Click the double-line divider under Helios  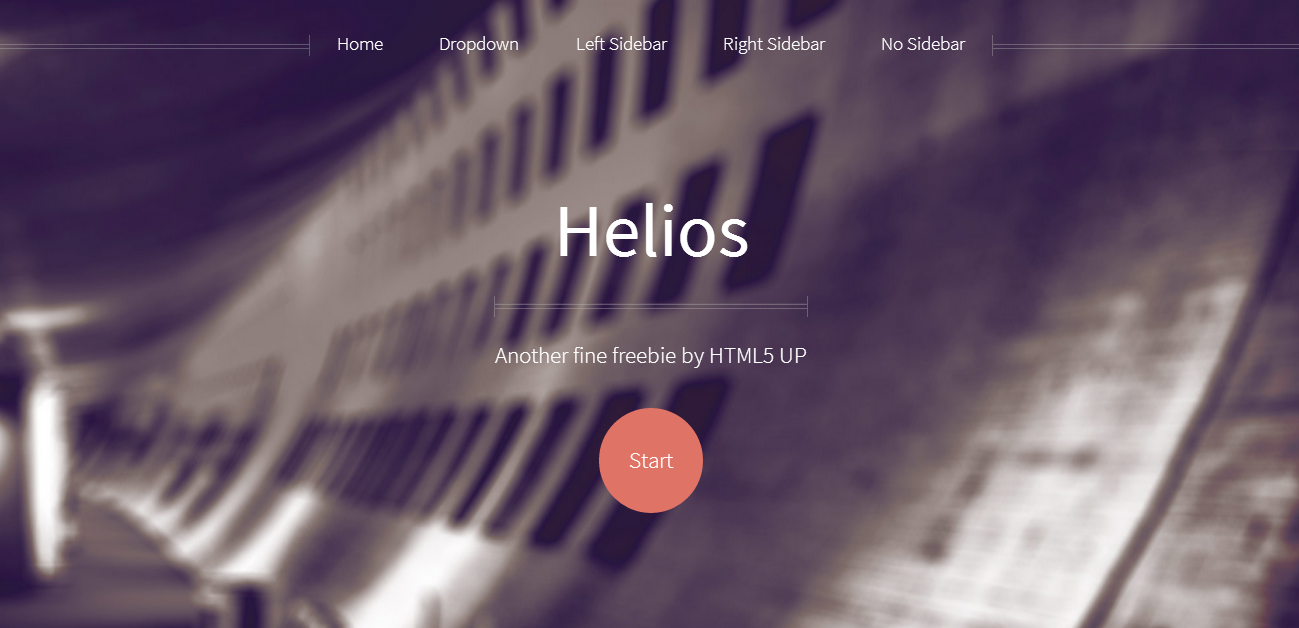pos(651,306)
